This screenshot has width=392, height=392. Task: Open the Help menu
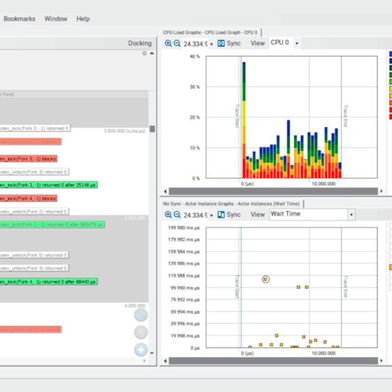pos(83,19)
